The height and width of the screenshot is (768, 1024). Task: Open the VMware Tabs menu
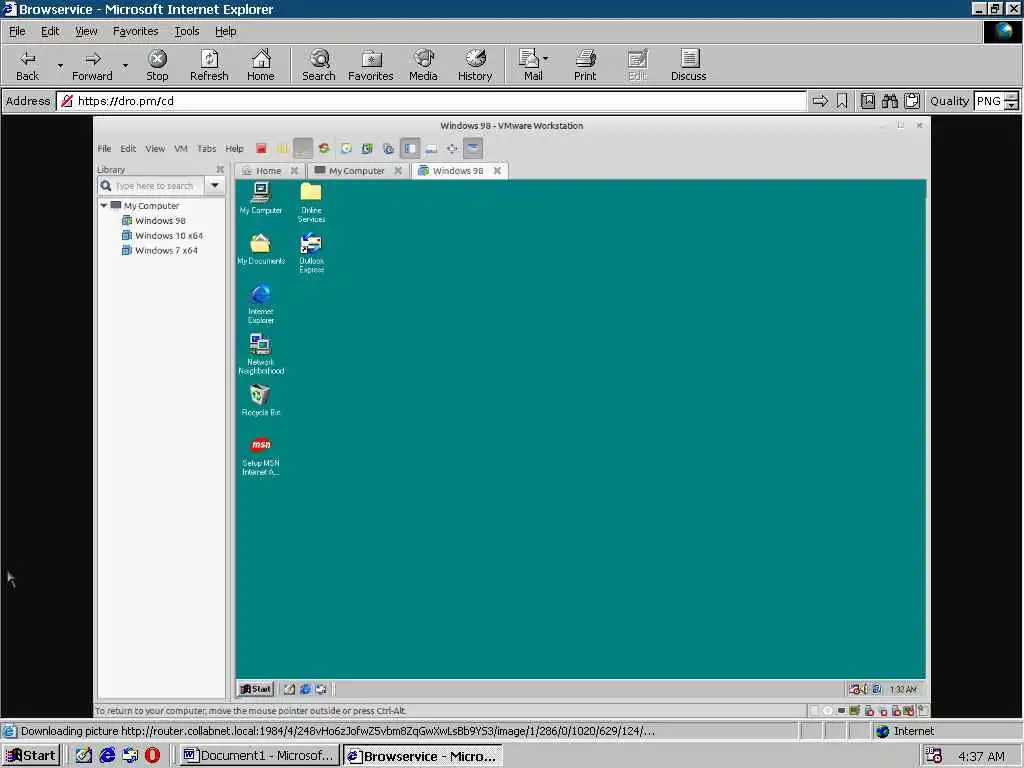coord(206,148)
